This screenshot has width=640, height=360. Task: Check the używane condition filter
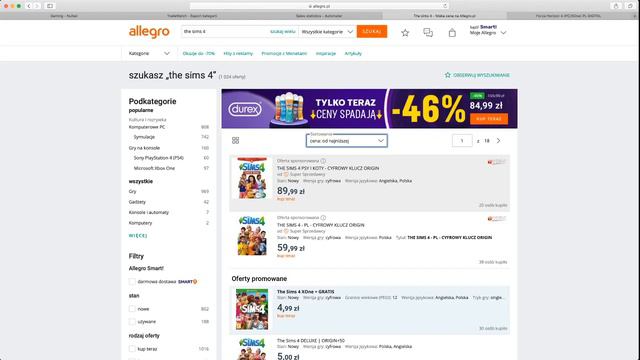132,322
